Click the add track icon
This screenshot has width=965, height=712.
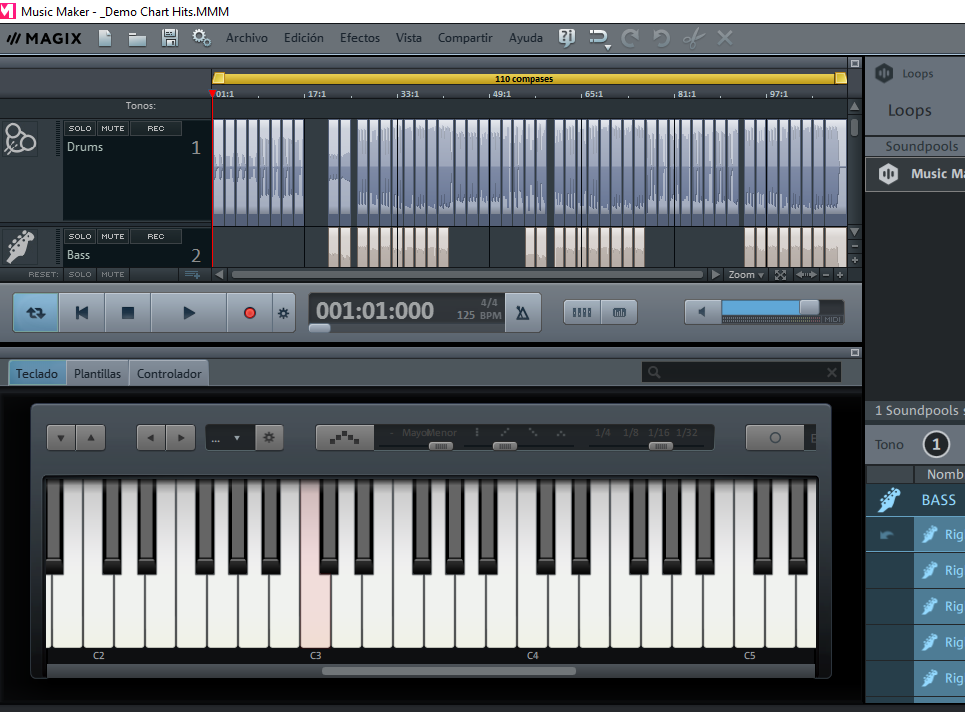(192, 274)
